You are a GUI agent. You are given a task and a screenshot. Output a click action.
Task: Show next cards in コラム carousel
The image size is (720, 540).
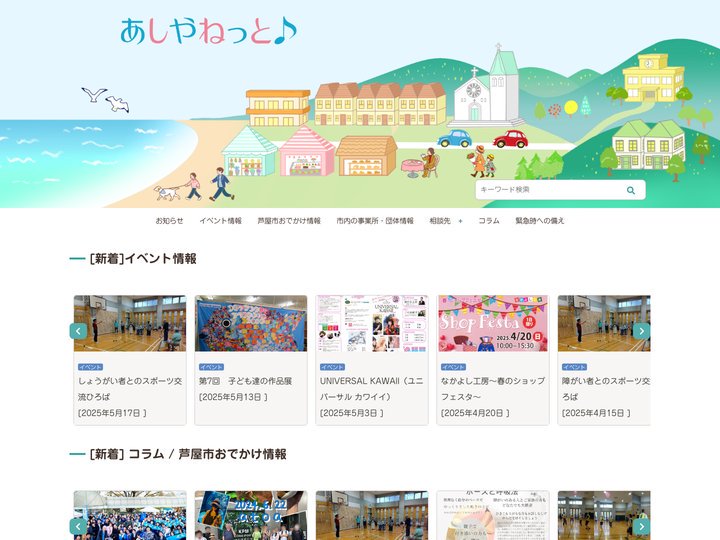click(x=641, y=527)
